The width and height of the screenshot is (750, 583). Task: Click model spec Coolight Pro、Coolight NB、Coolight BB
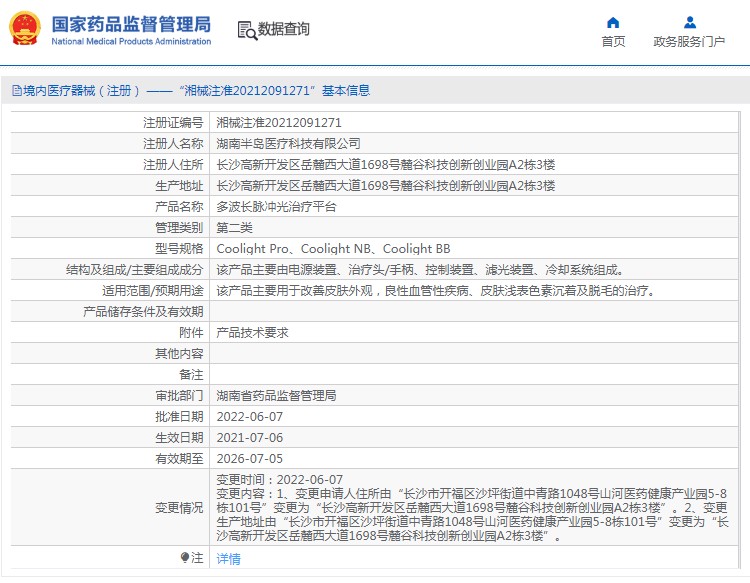(333, 249)
